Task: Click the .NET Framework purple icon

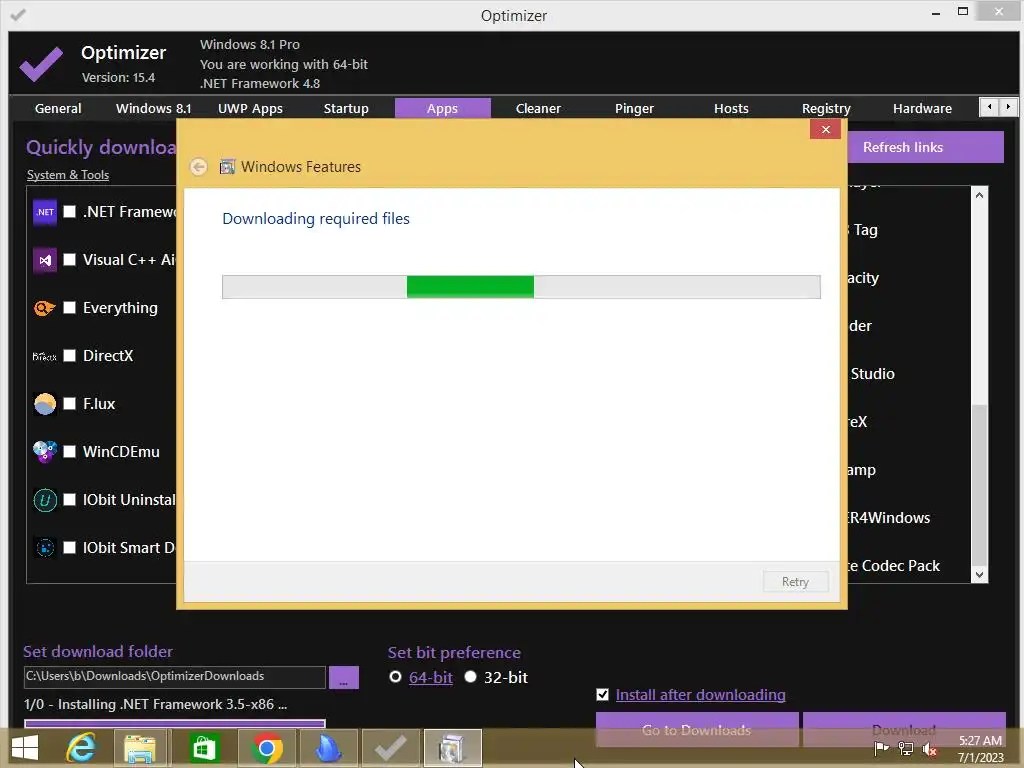Action: click(44, 212)
